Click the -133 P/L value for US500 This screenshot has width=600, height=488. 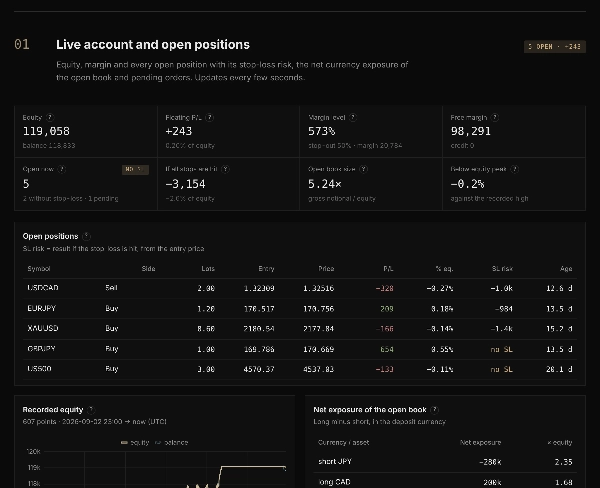point(385,369)
